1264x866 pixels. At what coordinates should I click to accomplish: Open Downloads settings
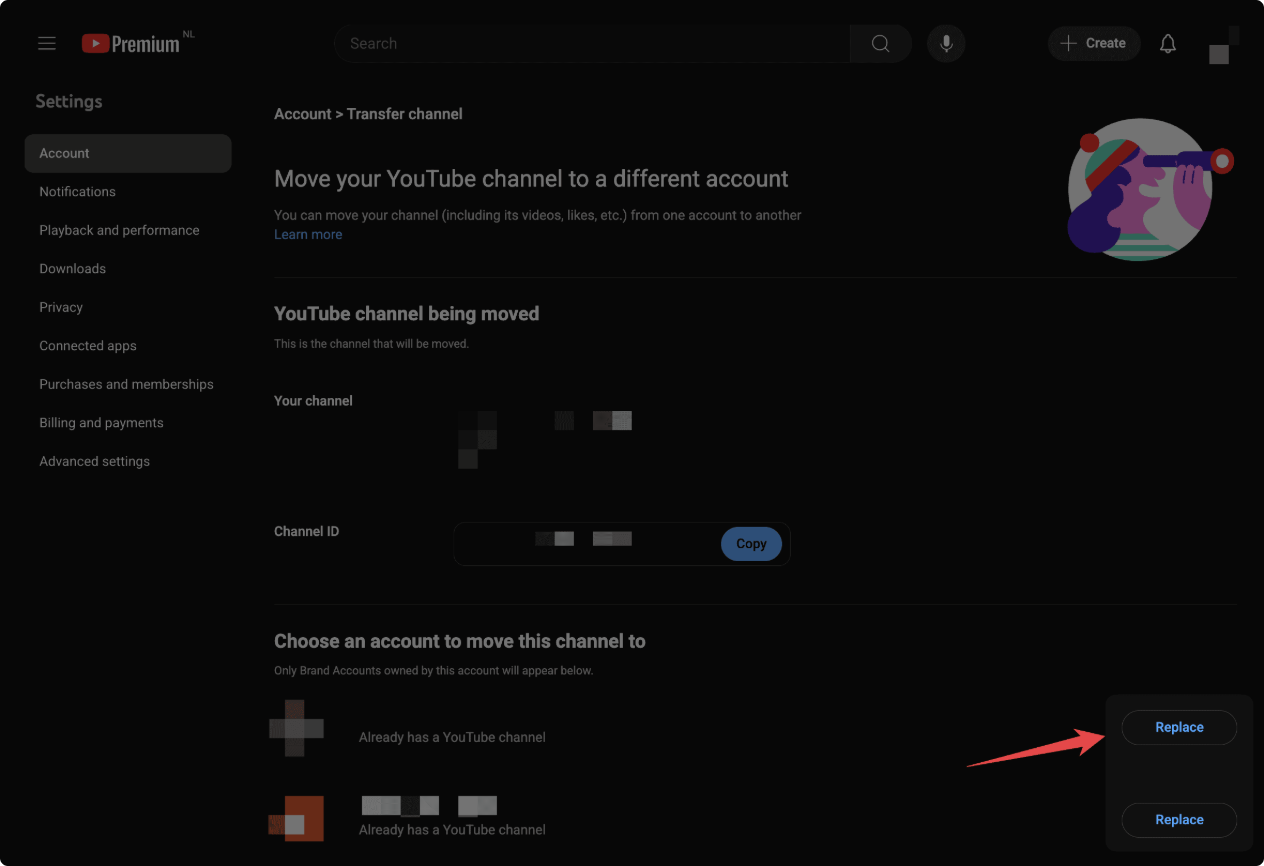(x=73, y=269)
